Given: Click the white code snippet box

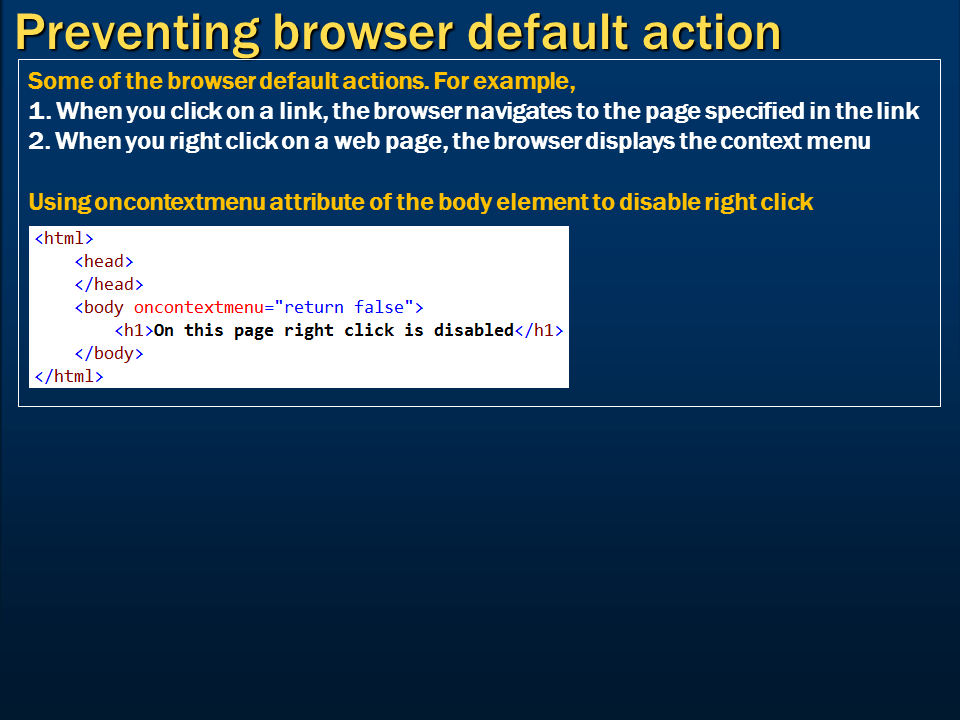Looking at the screenshot, I should coord(297,305).
